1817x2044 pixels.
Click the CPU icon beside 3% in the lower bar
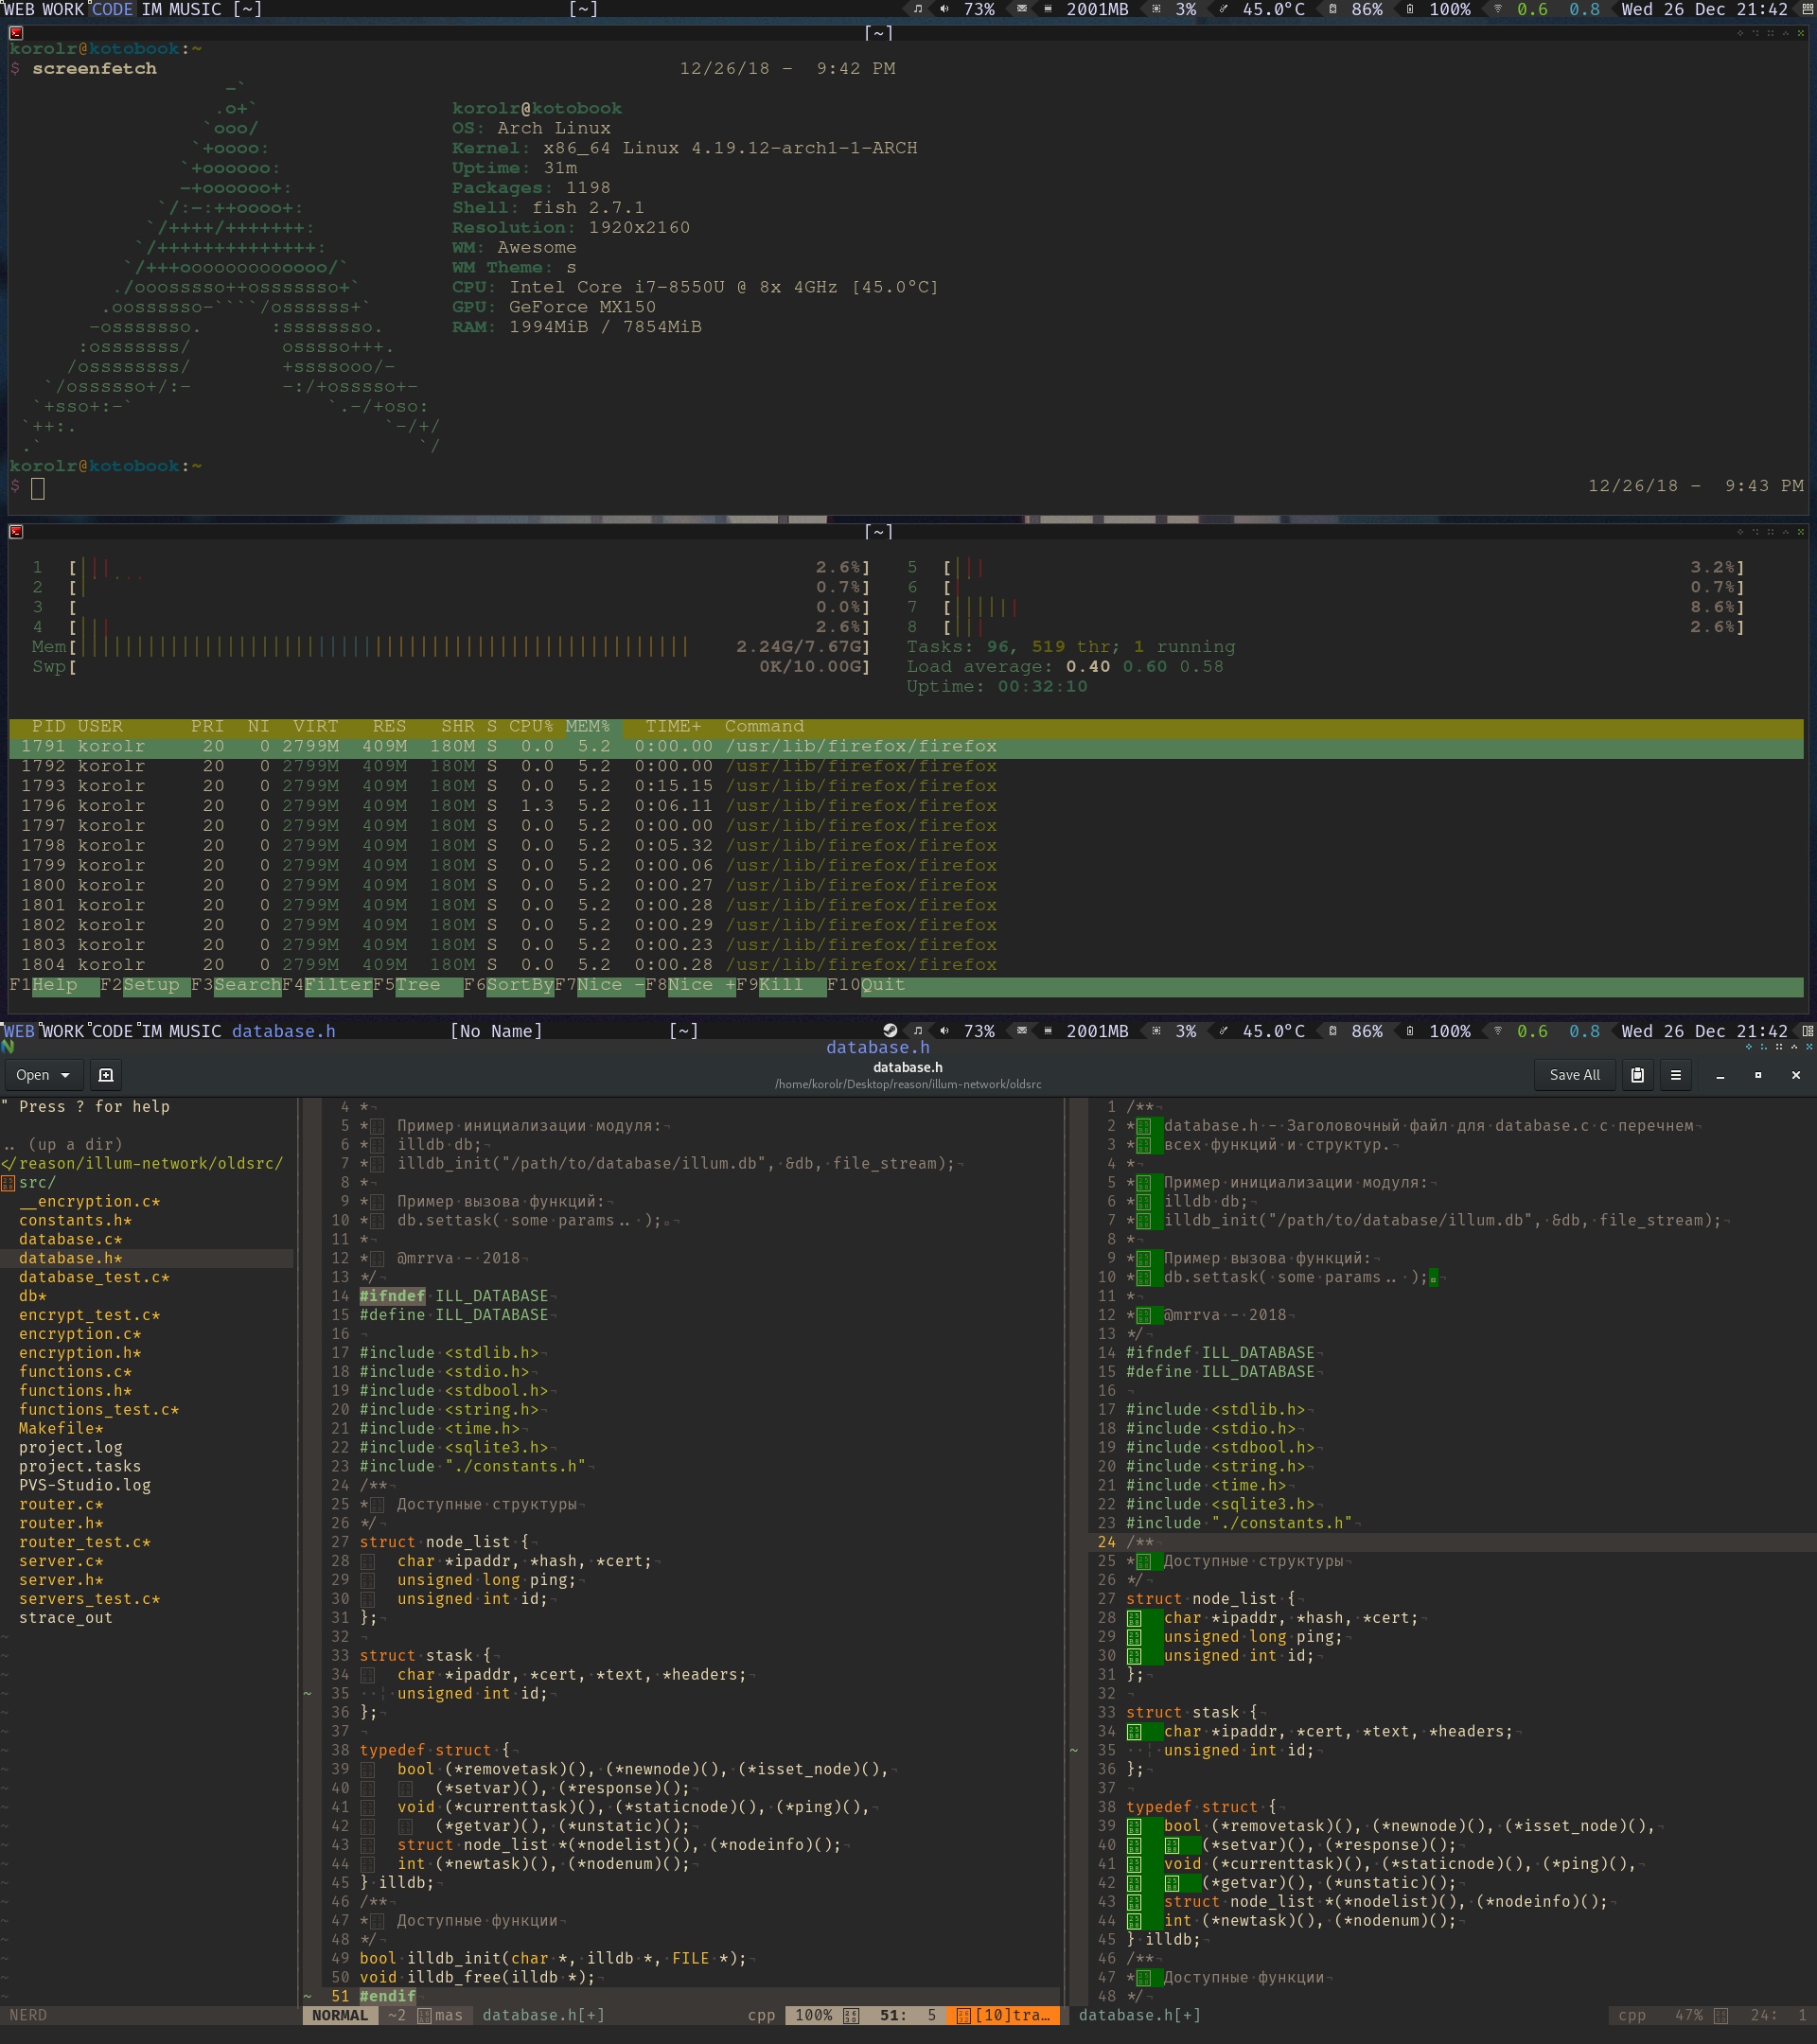coord(1156,1031)
